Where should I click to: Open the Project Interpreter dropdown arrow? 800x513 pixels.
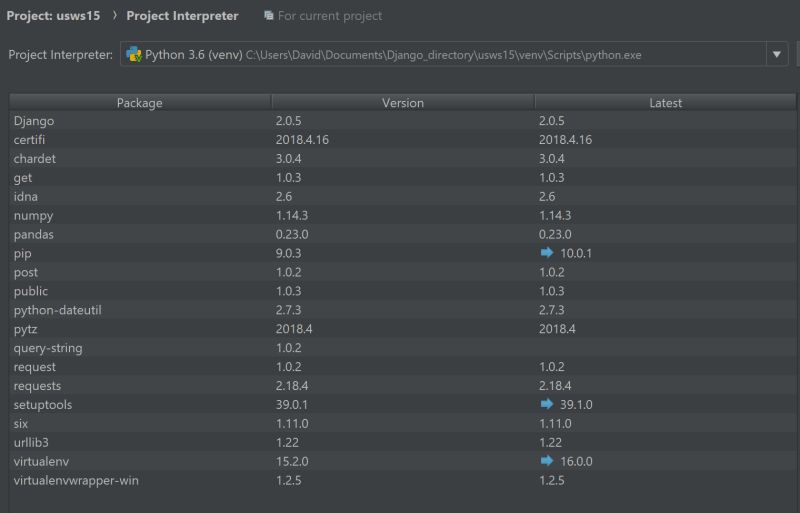click(777, 54)
